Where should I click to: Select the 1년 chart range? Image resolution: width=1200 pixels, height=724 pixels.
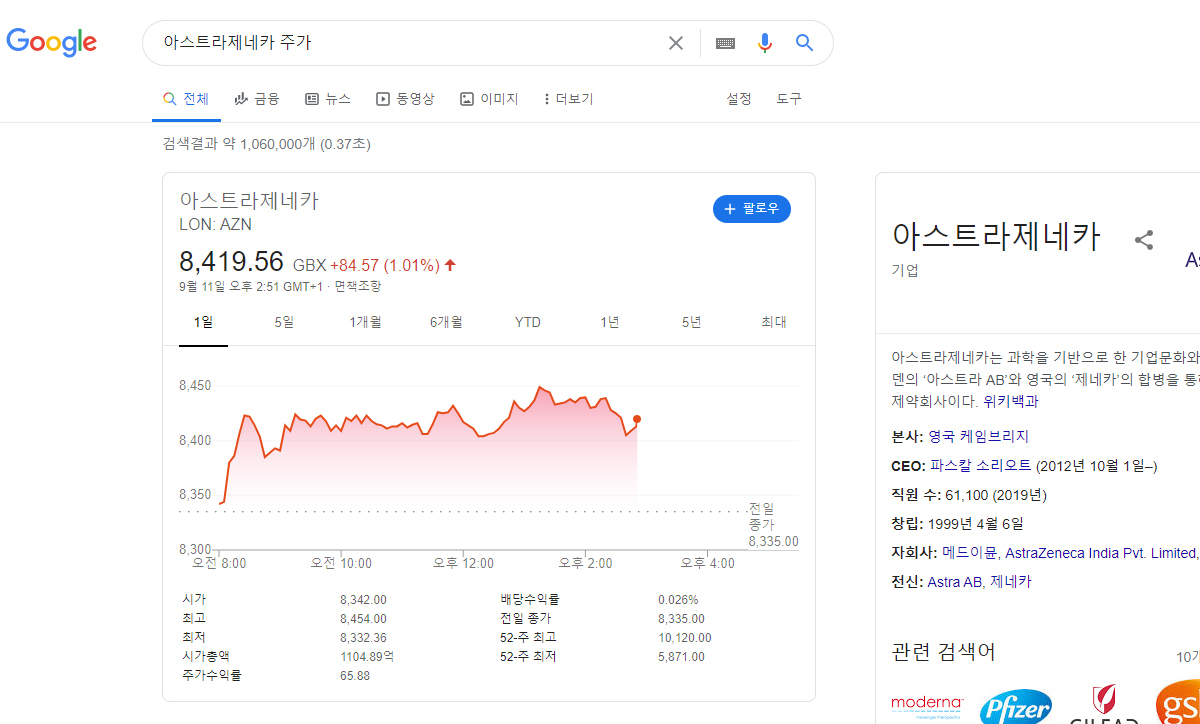(610, 322)
